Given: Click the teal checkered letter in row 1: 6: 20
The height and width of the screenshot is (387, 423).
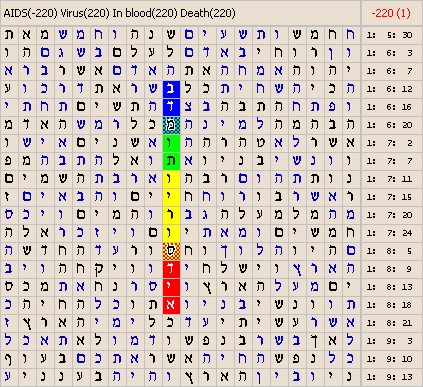Looking at the screenshot, I should pos(171,125).
